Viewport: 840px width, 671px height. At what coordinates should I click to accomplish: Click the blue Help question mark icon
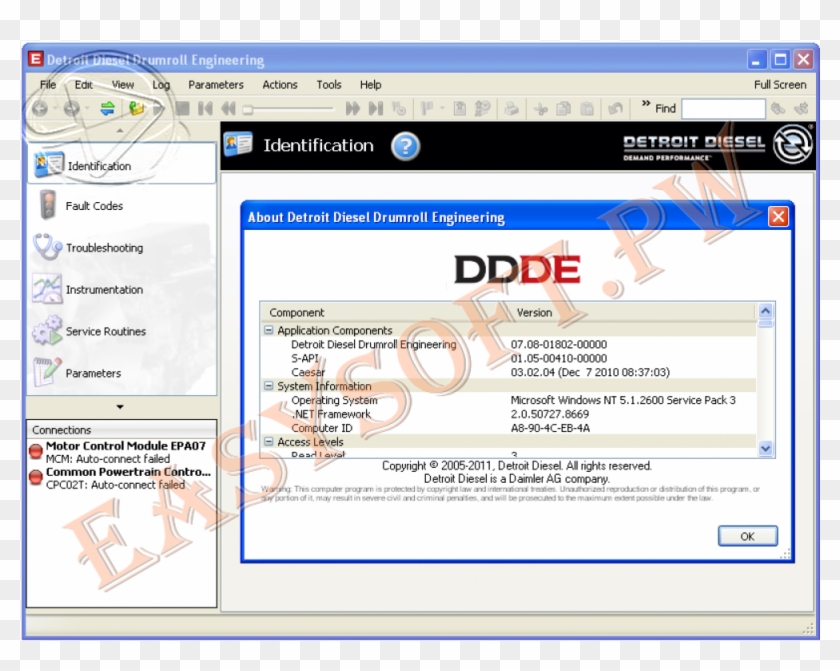pyautogui.click(x=405, y=146)
